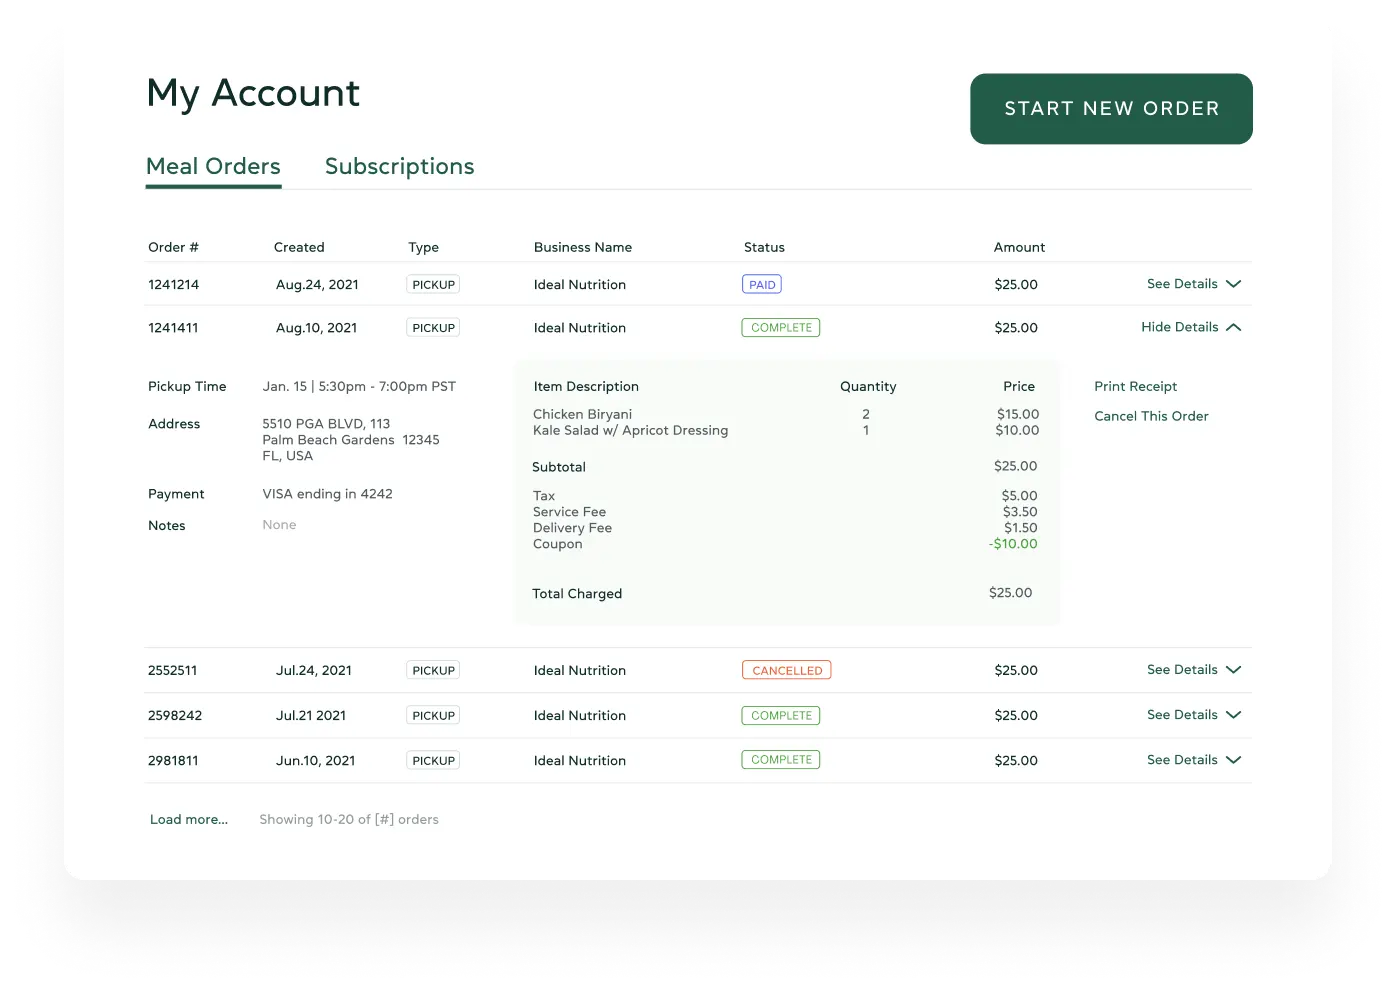Click Load more to show additional orders
The image size is (1396, 991).
(188, 819)
